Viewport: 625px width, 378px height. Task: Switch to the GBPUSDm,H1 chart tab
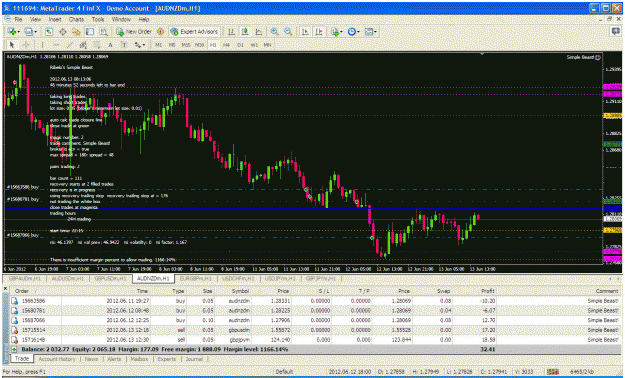(110, 278)
